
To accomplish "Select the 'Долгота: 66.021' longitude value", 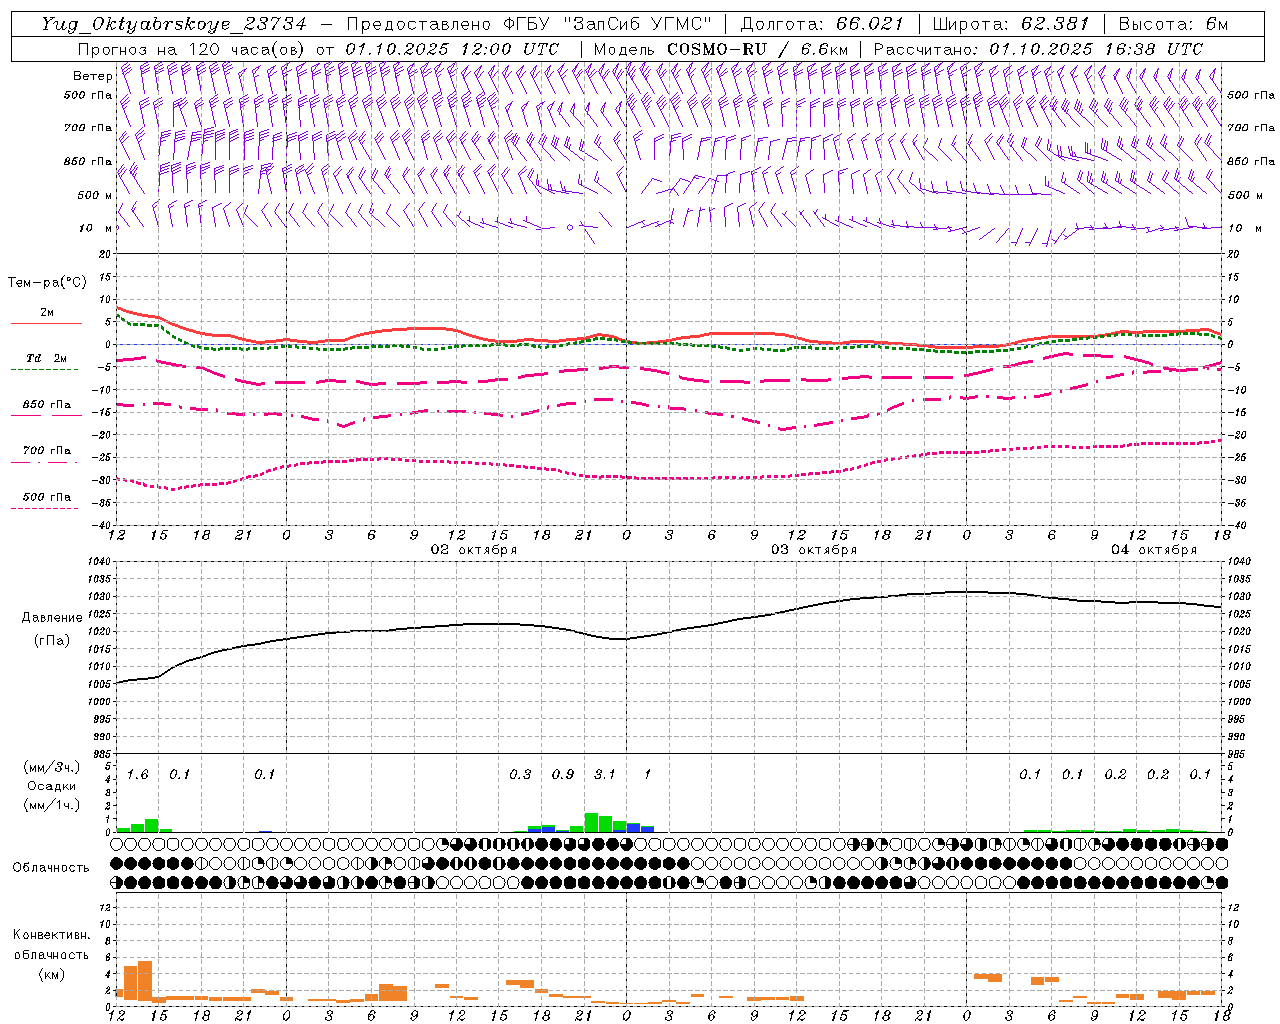I will click(x=822, y=24).
